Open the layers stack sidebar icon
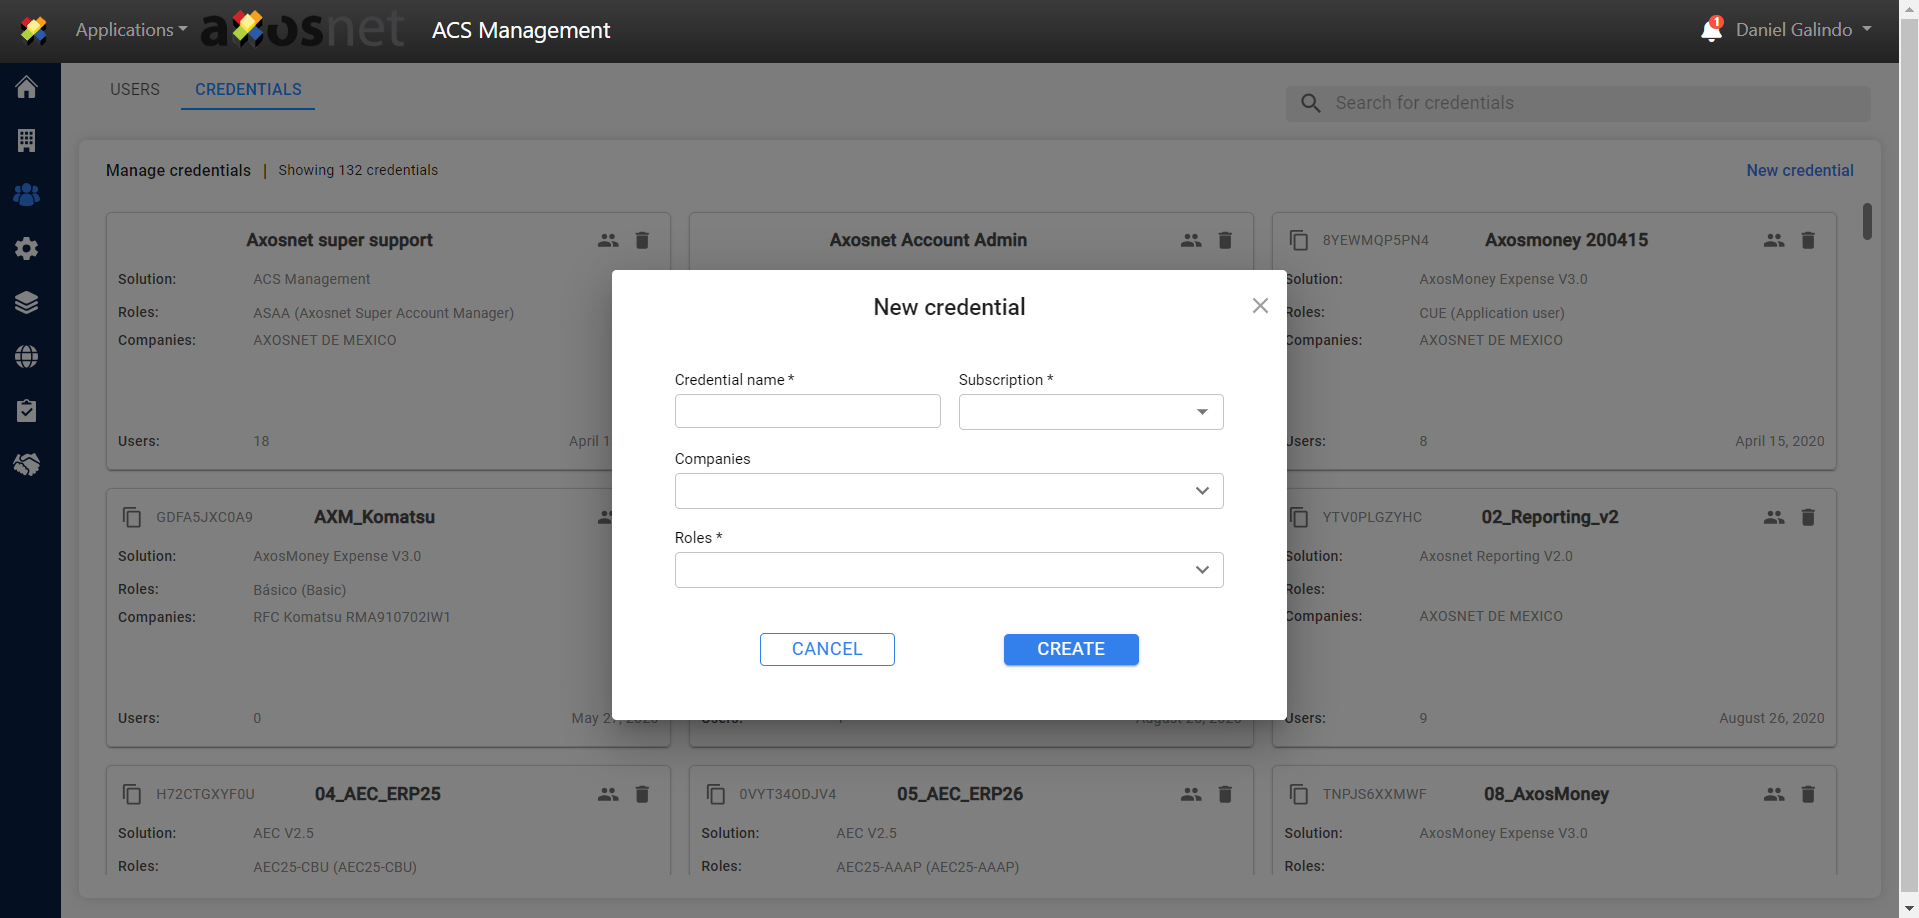1919x918 pixels. [x=27, y=303]
